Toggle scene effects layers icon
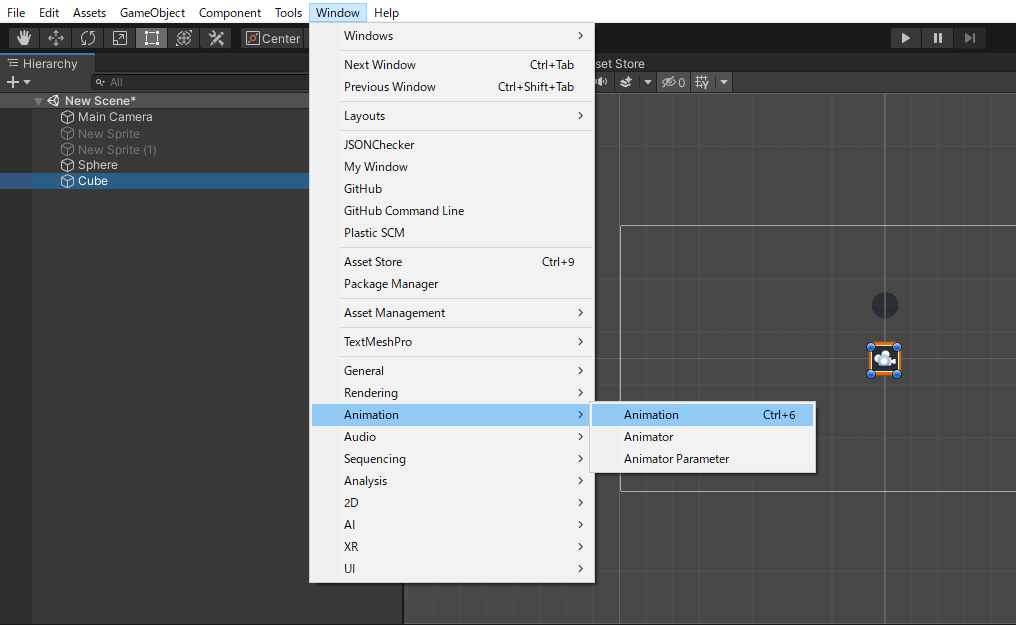The width and height of the screenshot is (1016, 625). tap(626, 82)
